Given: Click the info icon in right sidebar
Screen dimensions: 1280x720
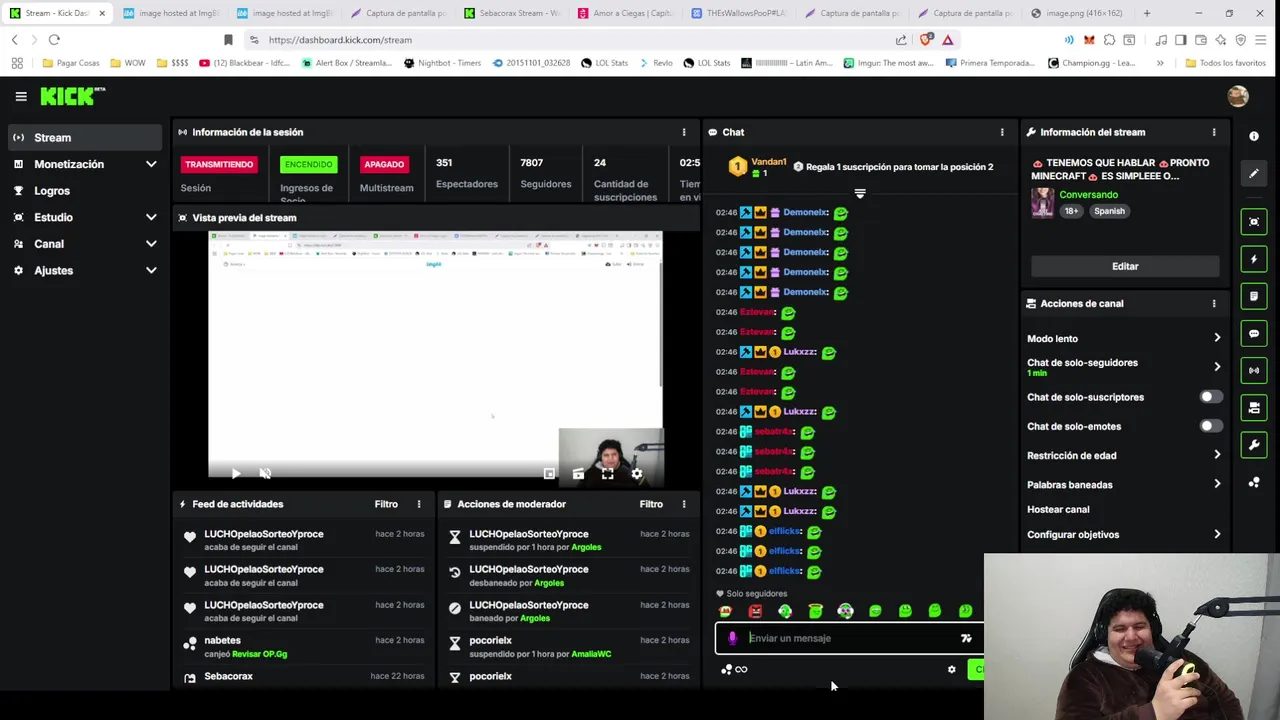Looking at the screenshot, I should click(1254, 136).
